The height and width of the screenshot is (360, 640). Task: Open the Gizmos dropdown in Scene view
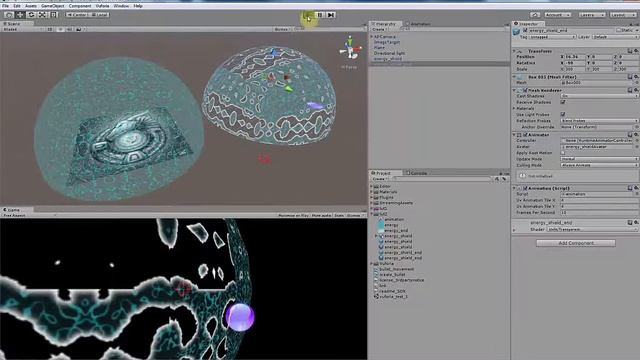point(282,29)
